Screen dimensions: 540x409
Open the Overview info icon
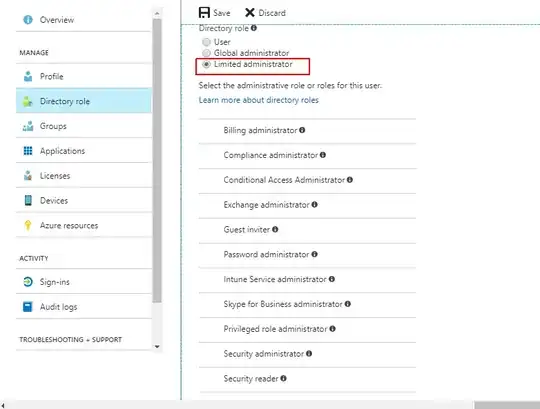click(28, 20)
